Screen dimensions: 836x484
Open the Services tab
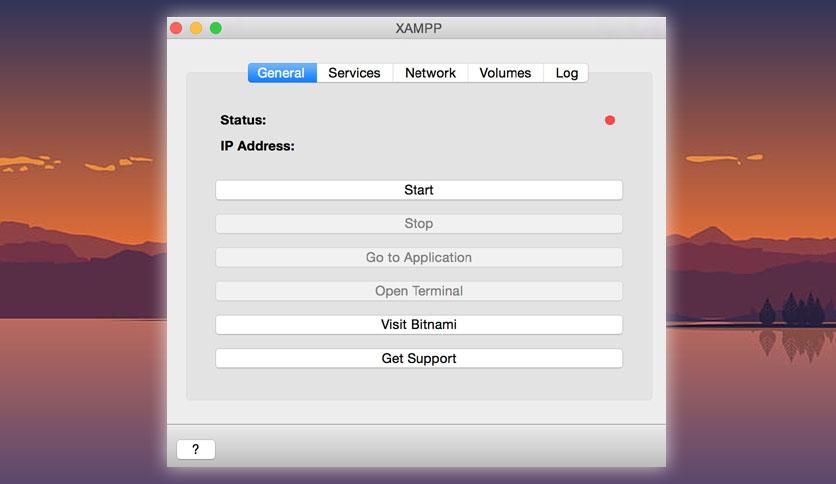click(x=355, y=73)
